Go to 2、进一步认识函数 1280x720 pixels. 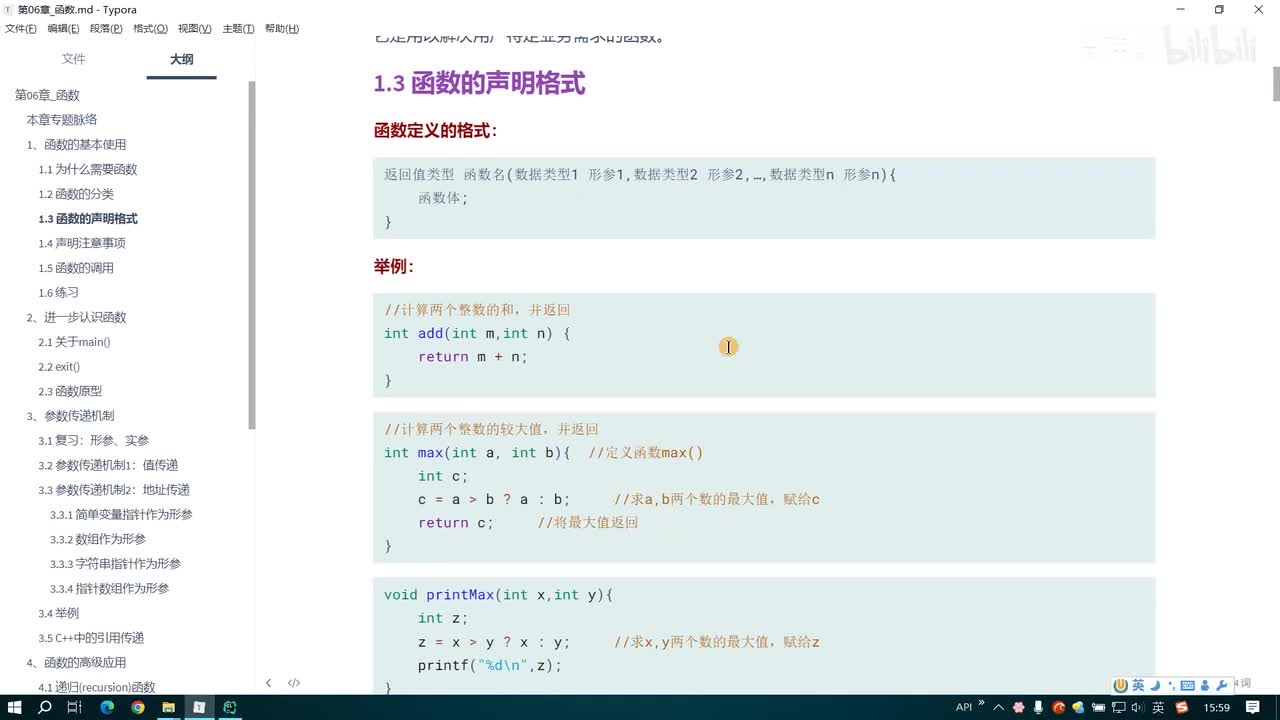pyautogui.click(x=77, y=317)
